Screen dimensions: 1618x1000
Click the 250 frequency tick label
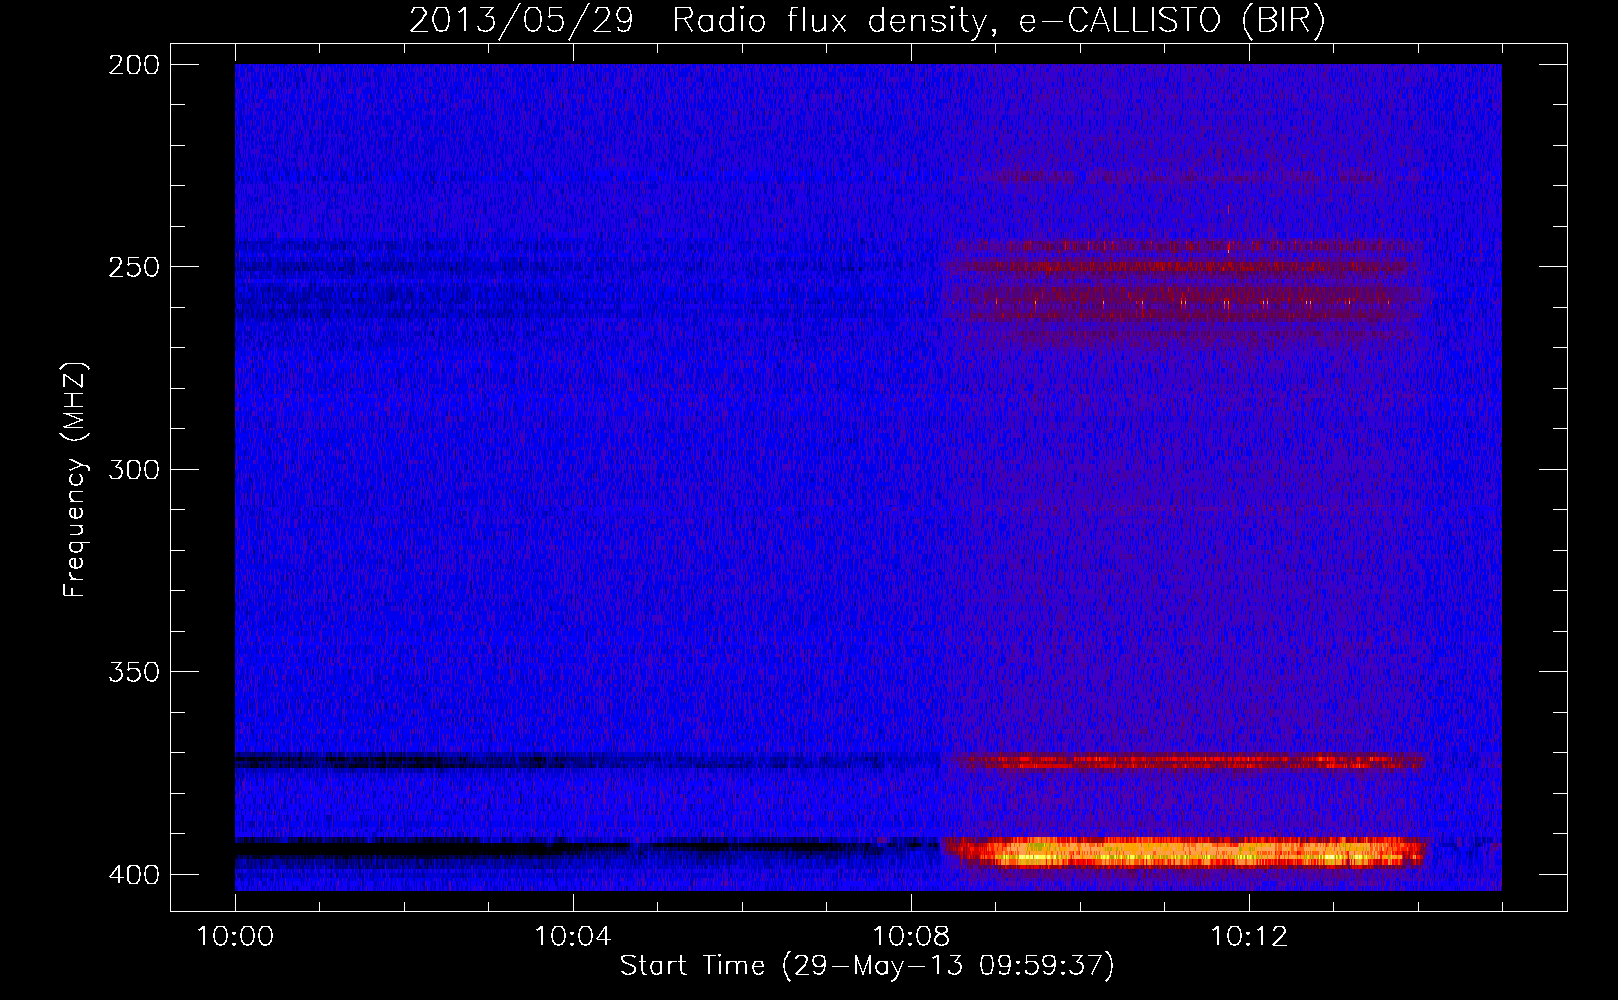[x=133, y=267]
